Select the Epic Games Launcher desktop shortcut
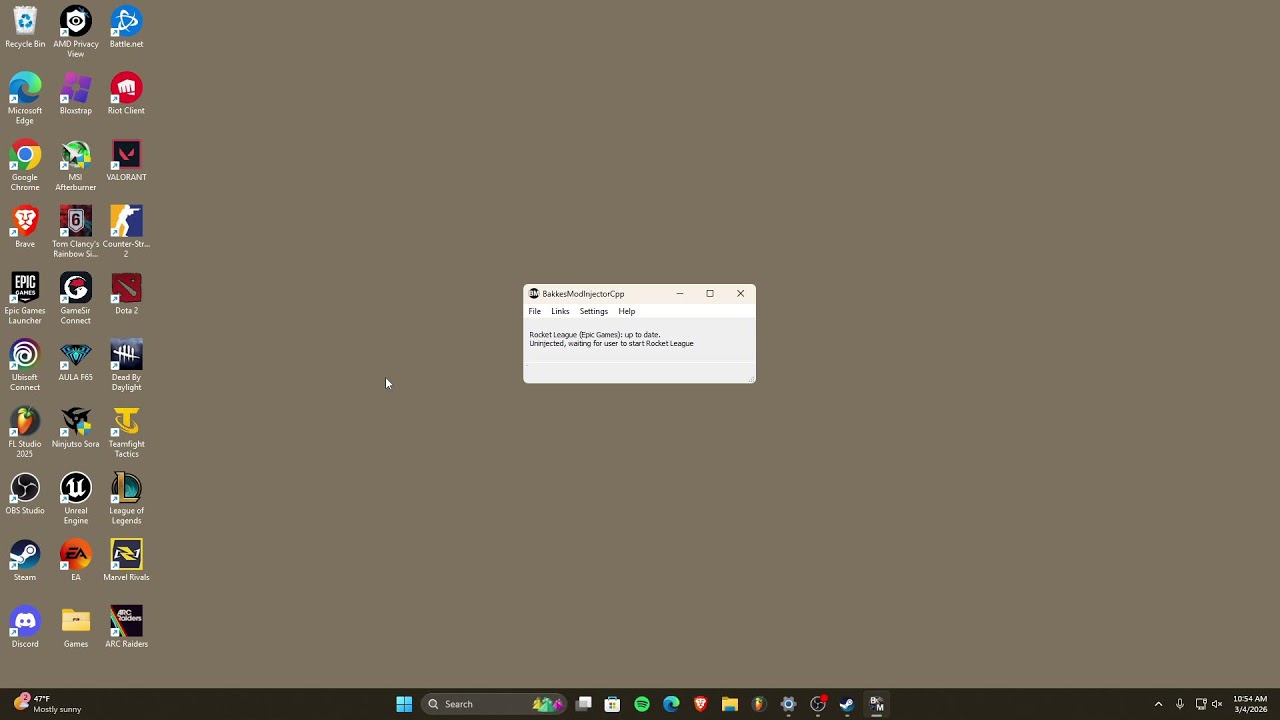The height and width of the screenshot is (720, 1280). point(25,299)
